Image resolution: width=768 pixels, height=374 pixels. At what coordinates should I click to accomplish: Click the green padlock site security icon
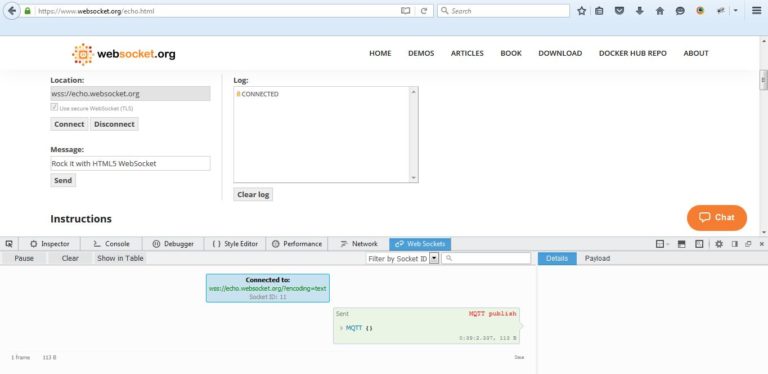tap(27, 11)
